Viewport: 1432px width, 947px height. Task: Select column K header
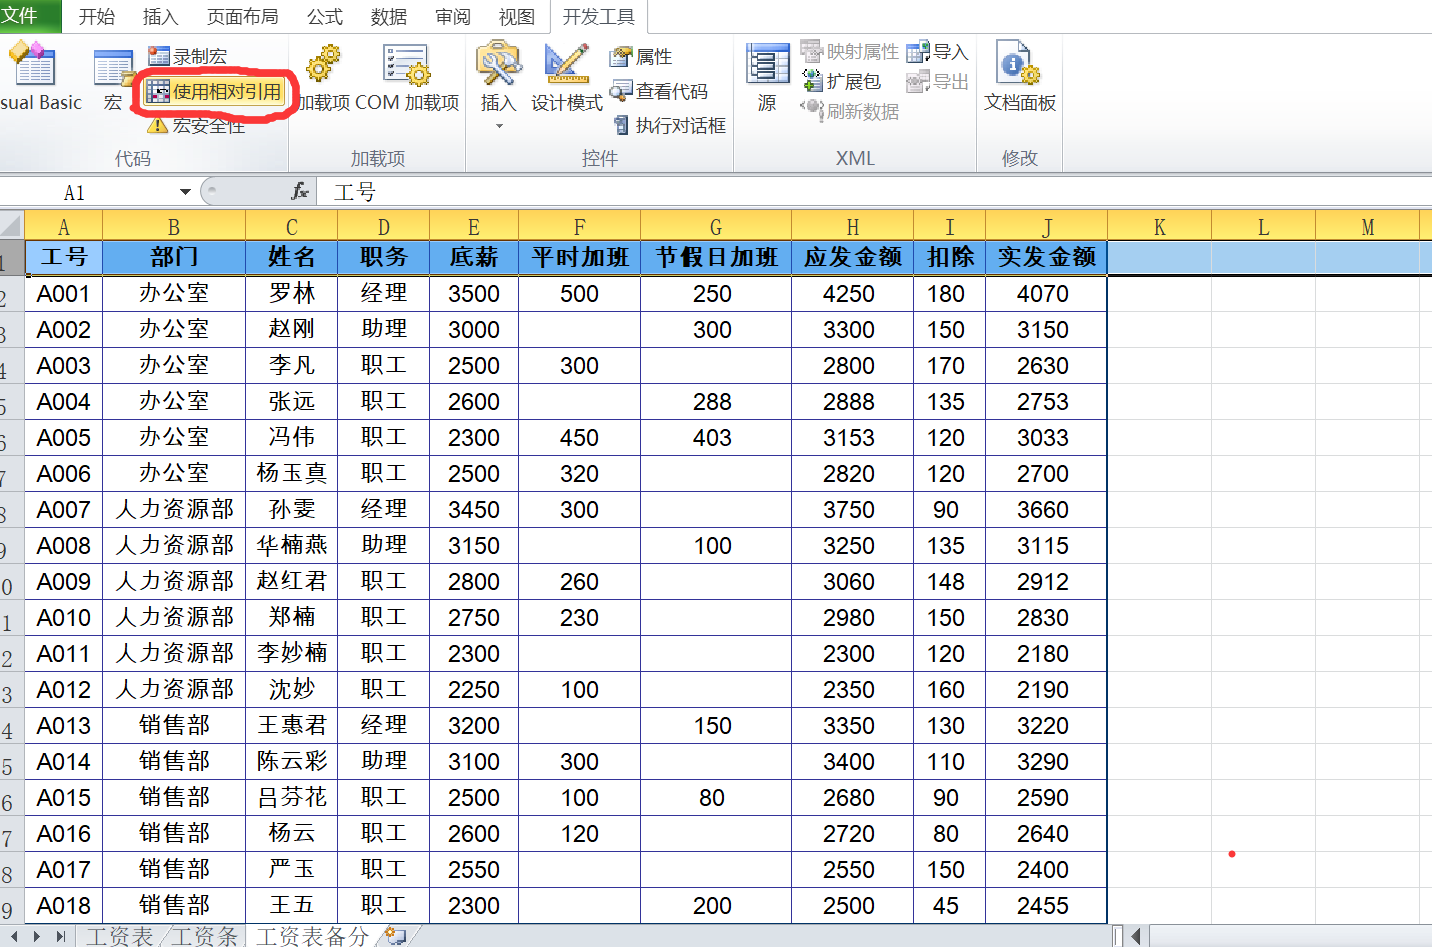point(1159,227)
